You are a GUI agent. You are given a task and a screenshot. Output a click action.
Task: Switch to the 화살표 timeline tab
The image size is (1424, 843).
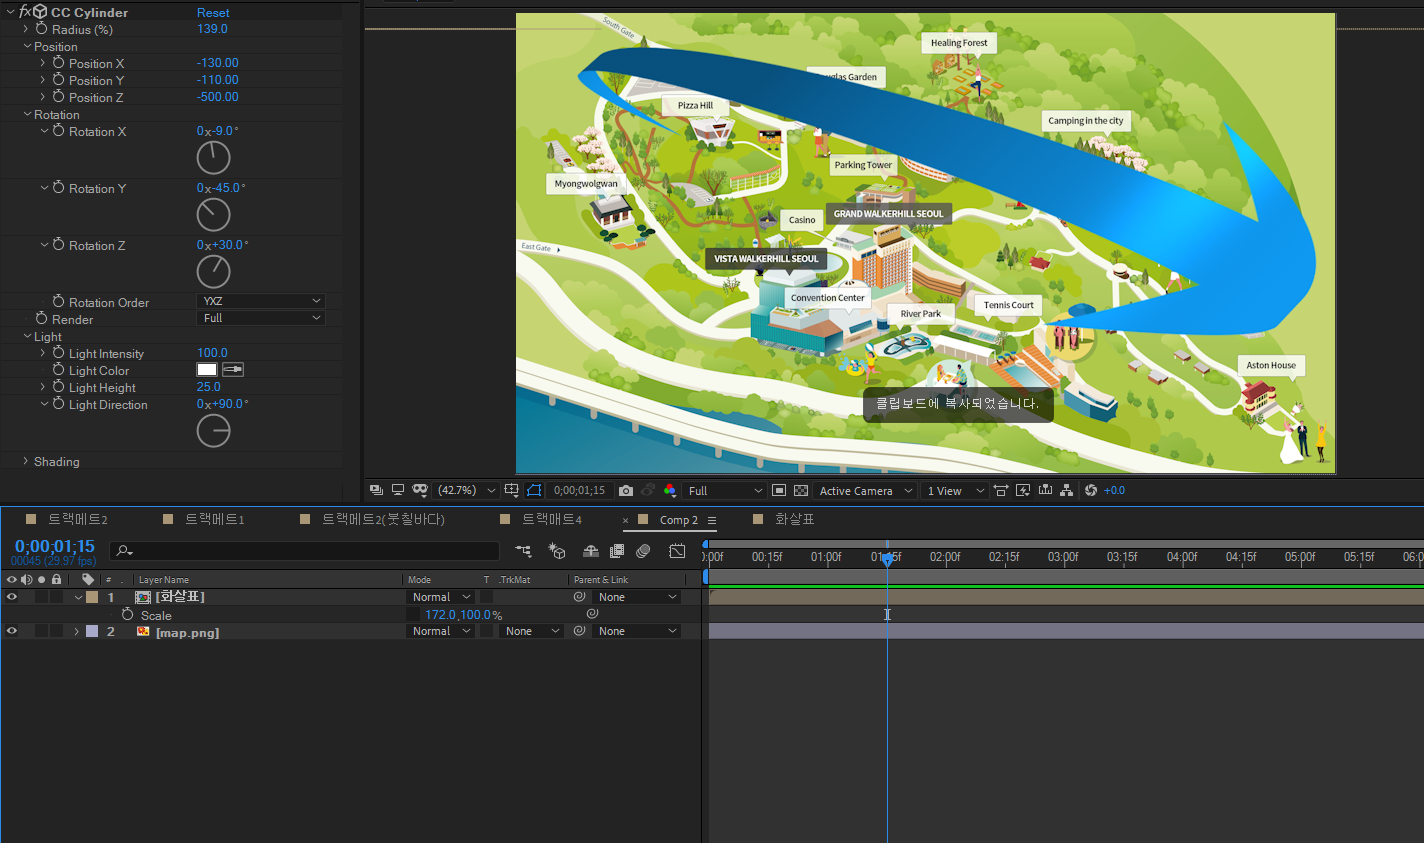point(794,519)
